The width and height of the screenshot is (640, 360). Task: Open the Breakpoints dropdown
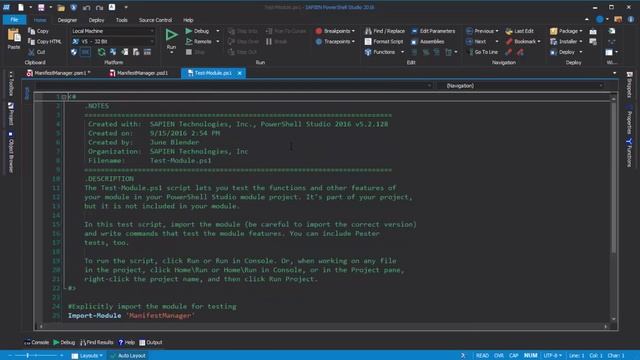pos(335,31)
